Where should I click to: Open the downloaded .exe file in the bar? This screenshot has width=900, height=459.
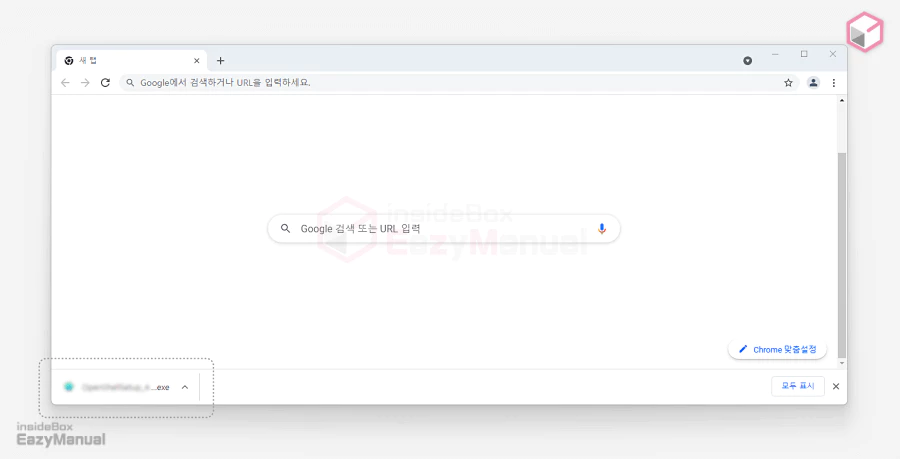pyautogui.click(x=126, y=387)
